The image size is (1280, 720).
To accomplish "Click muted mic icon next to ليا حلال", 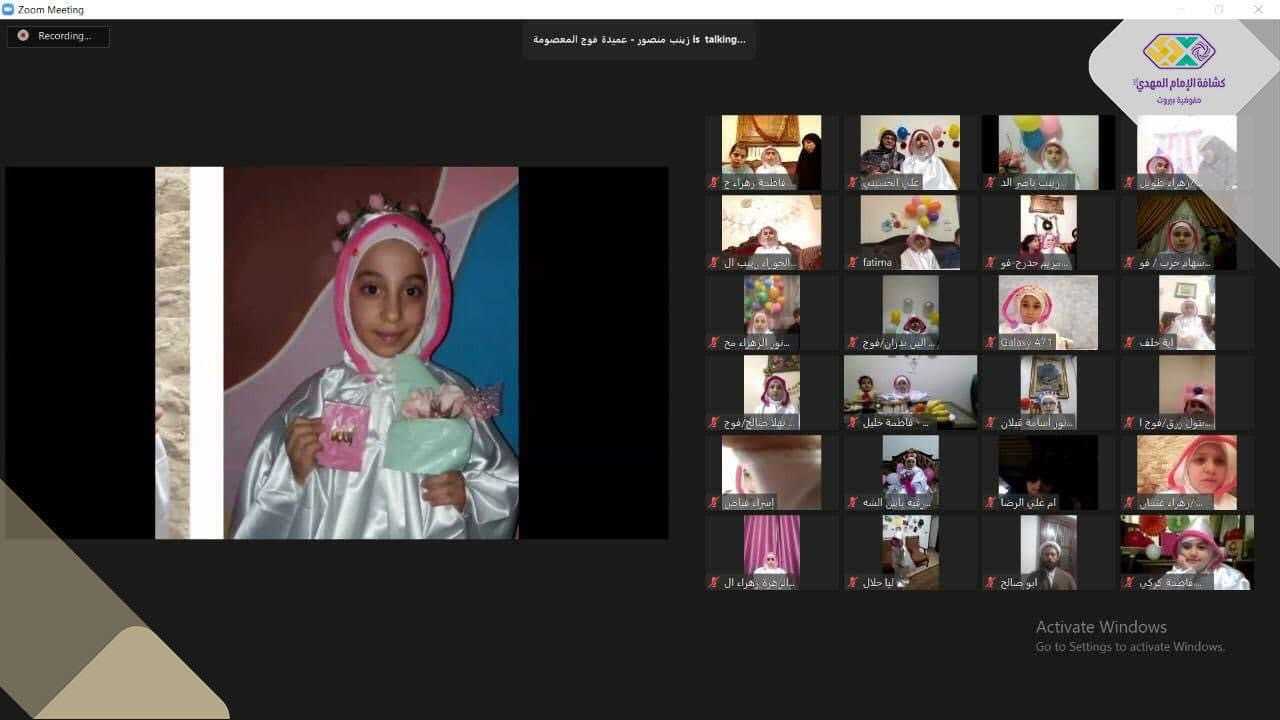I will [852, 582].
